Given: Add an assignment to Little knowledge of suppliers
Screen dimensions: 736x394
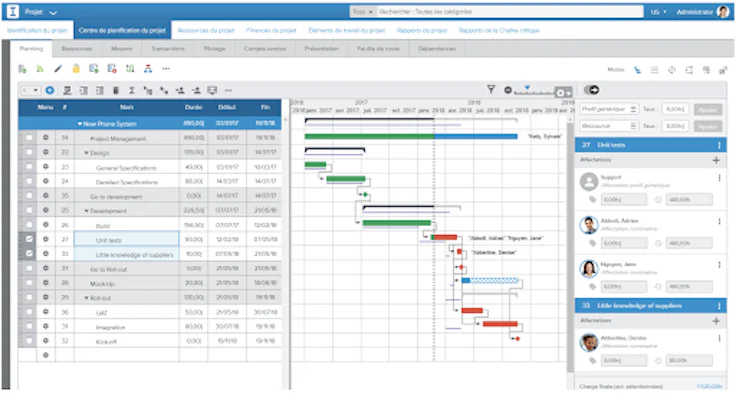Looking at the screenshot, I should pos(716,321).
